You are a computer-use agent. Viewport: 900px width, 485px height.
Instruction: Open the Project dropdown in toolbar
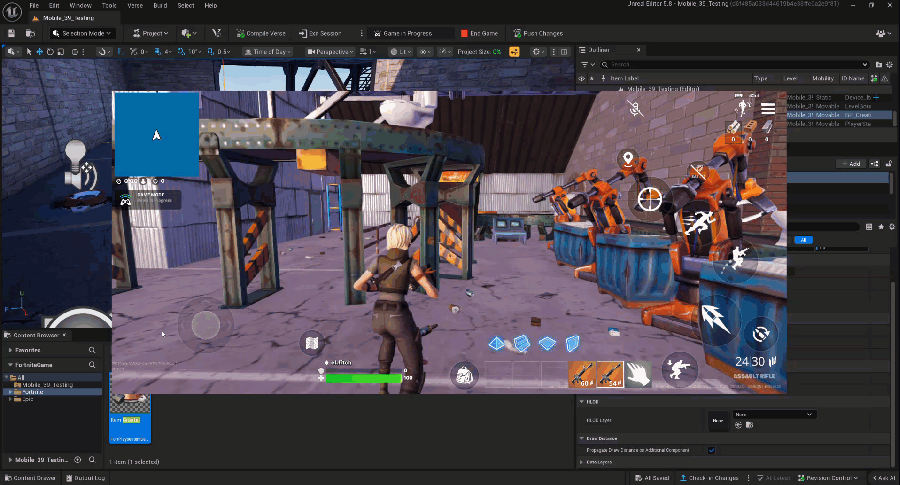pyautogui.click(x=149, y=33)
